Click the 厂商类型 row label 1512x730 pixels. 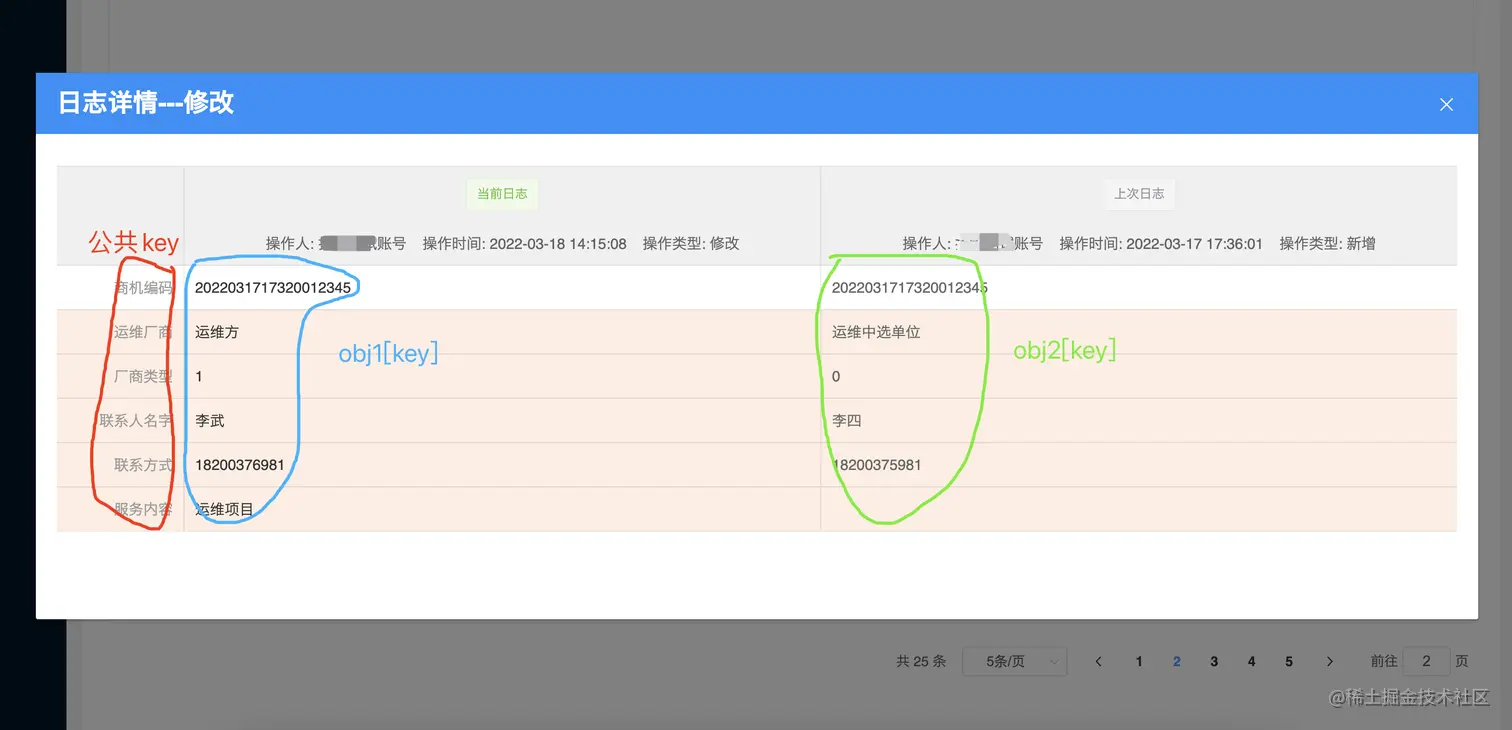pyautogui.click(x=143, y=377)
